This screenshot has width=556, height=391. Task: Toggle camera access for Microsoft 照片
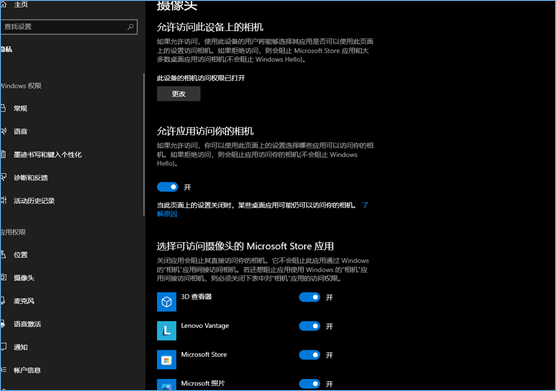309,384
